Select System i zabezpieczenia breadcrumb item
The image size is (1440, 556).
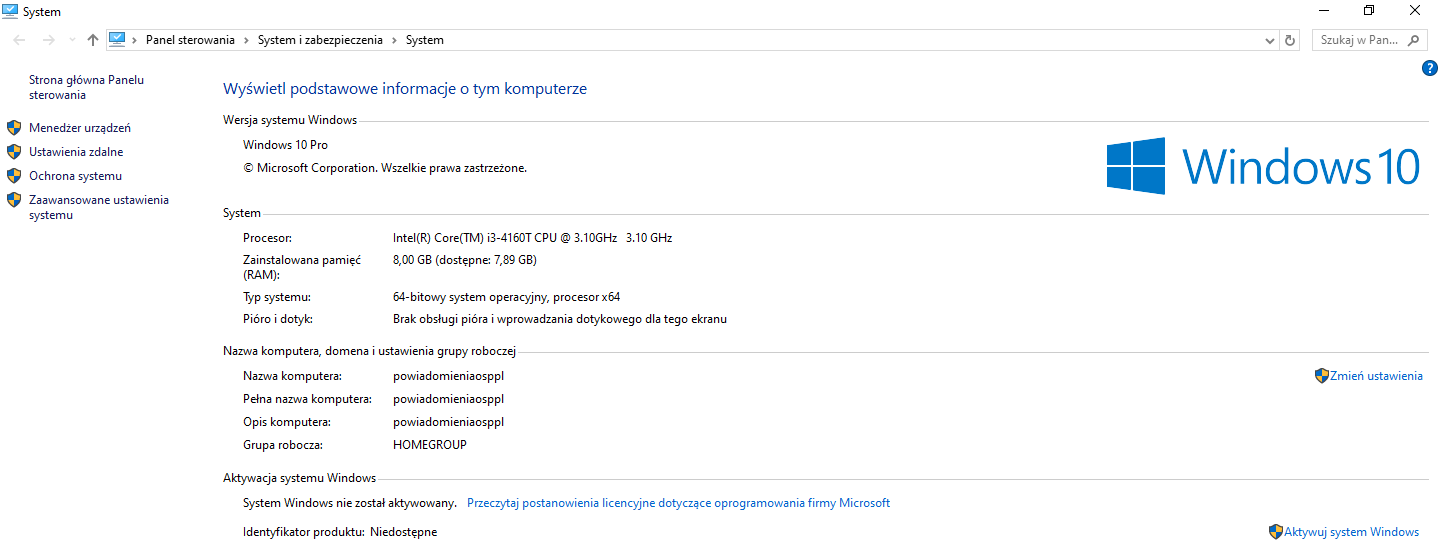coord(320,40)
